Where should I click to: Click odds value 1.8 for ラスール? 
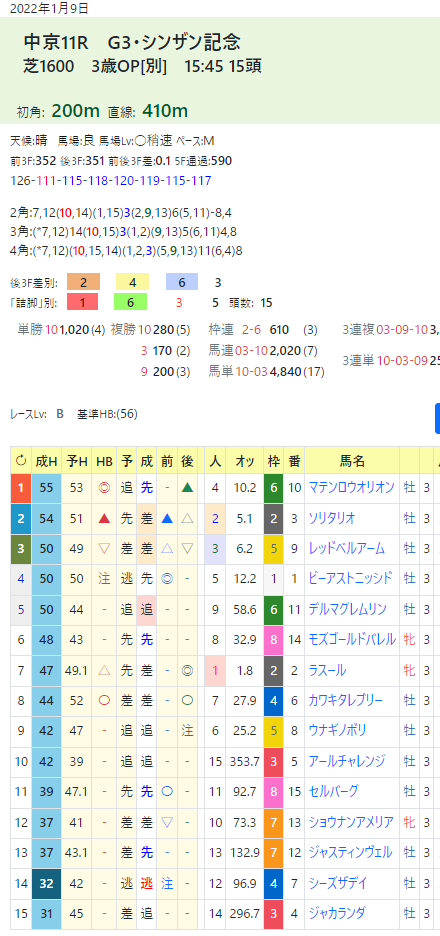point(245,670)
